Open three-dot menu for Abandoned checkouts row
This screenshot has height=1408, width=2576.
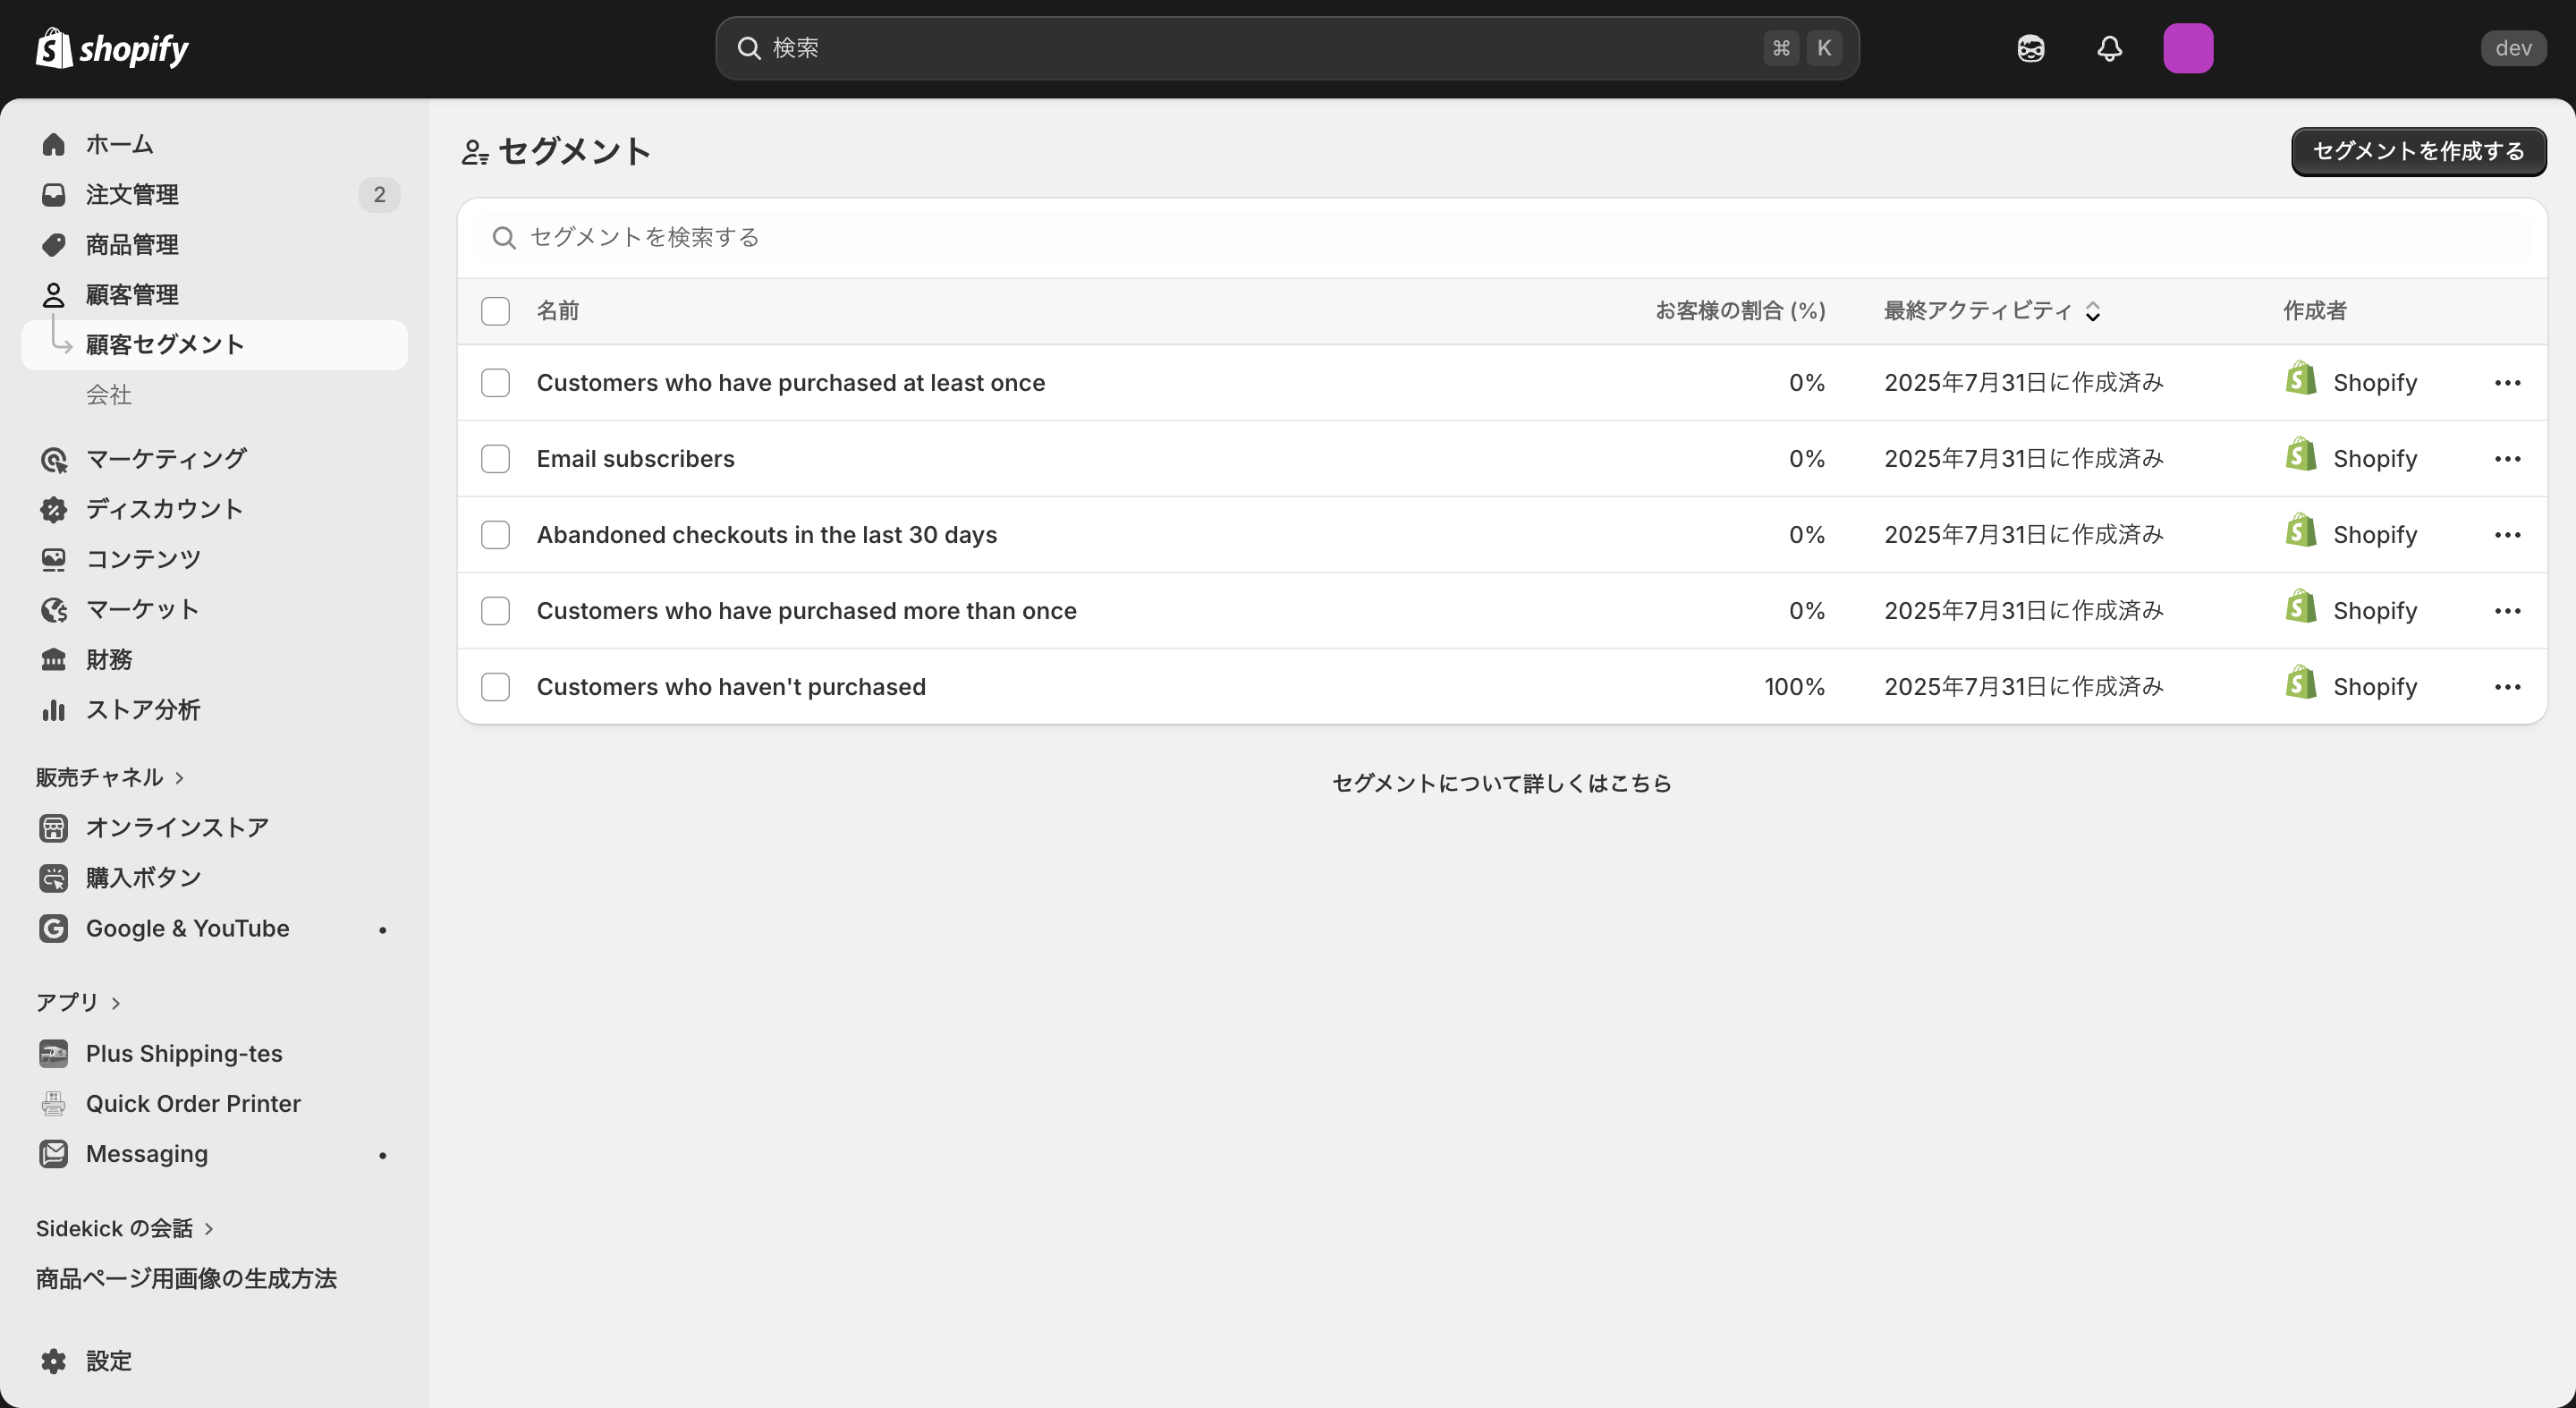(x=2508, y=534)
